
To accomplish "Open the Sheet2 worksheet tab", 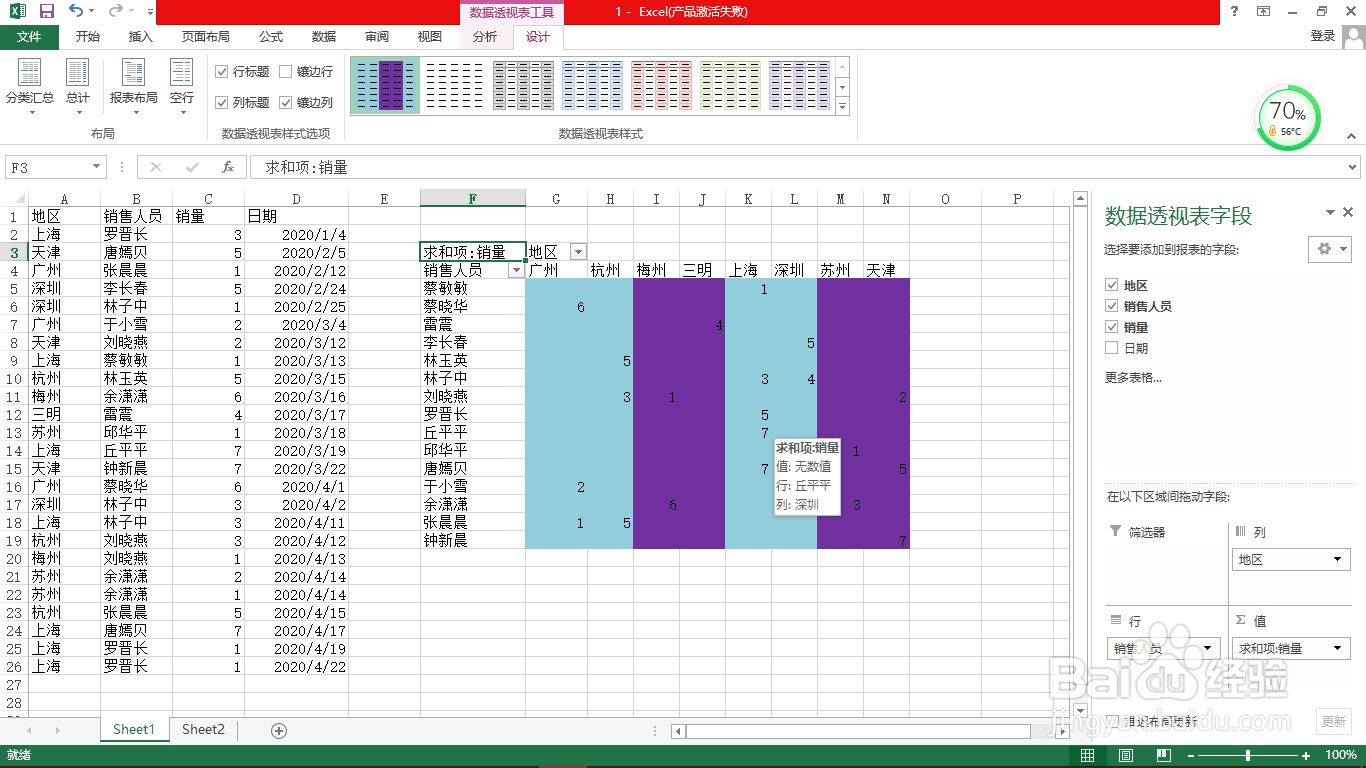I will coord(202,729).
